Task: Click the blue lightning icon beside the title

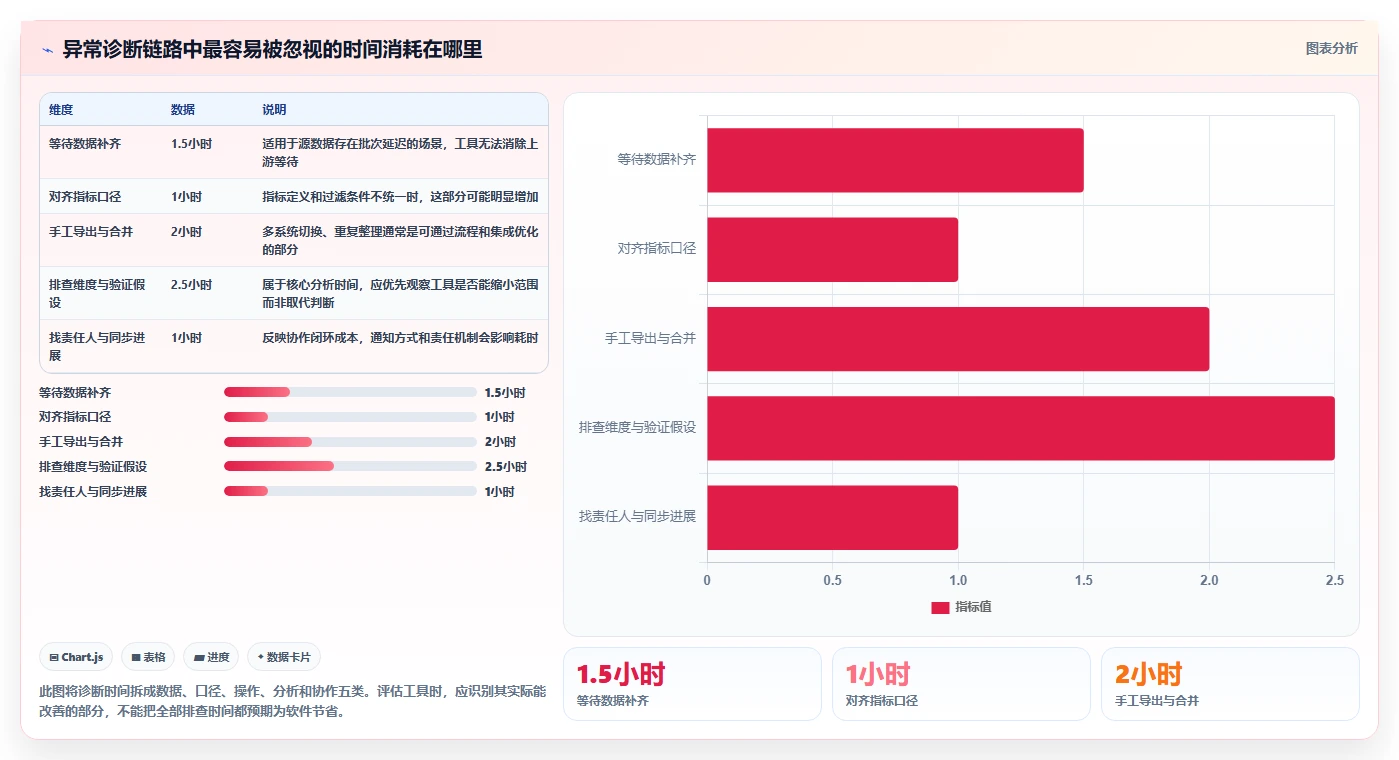Action: click(x=47, y=49)
